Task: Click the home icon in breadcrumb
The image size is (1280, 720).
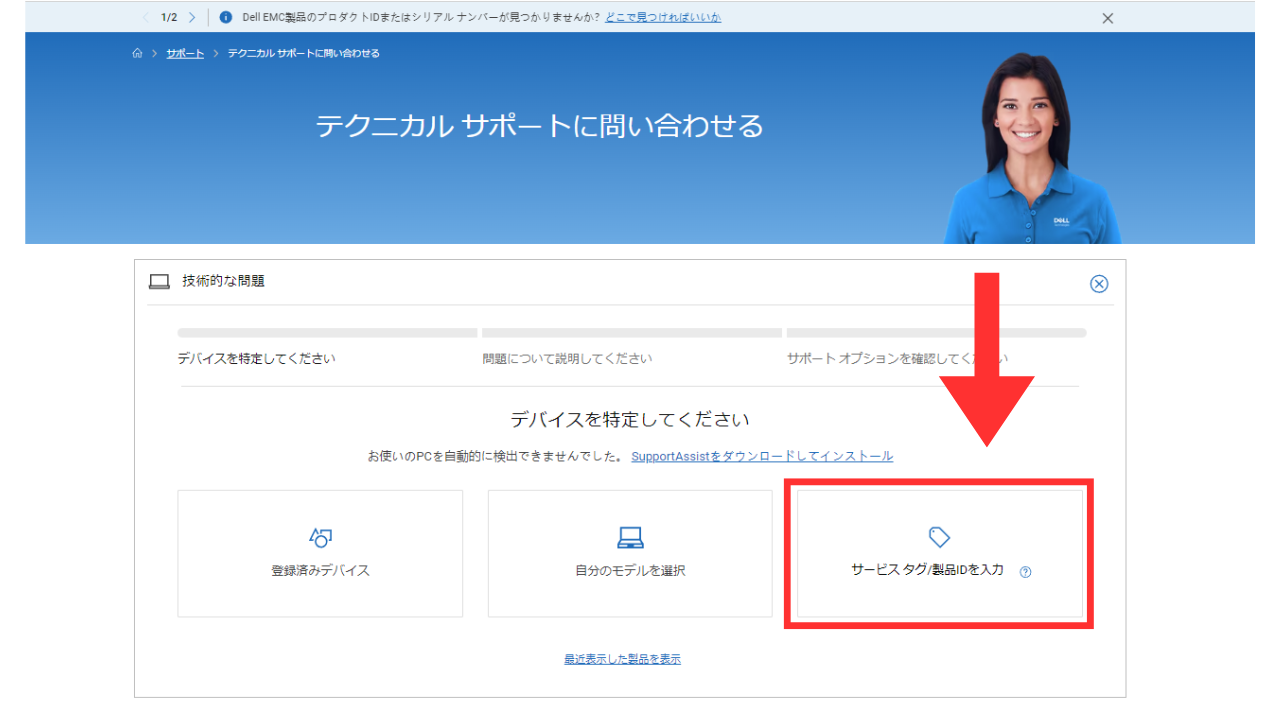Action: click(x=137, y=53)
